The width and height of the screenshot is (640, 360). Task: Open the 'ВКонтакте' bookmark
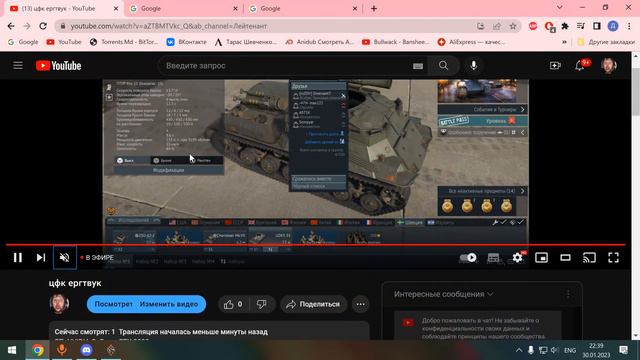pyautogui.click(x=186, y=42)
